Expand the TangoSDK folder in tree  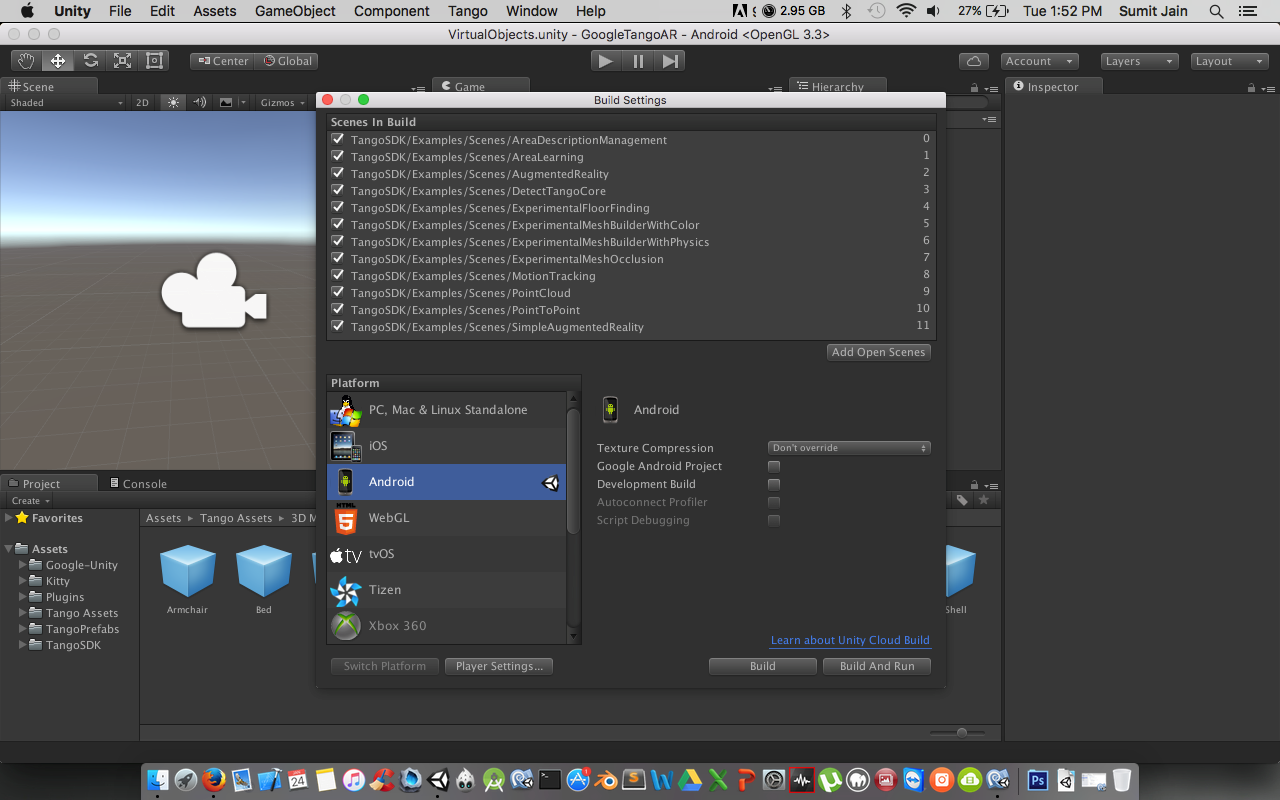23,645
